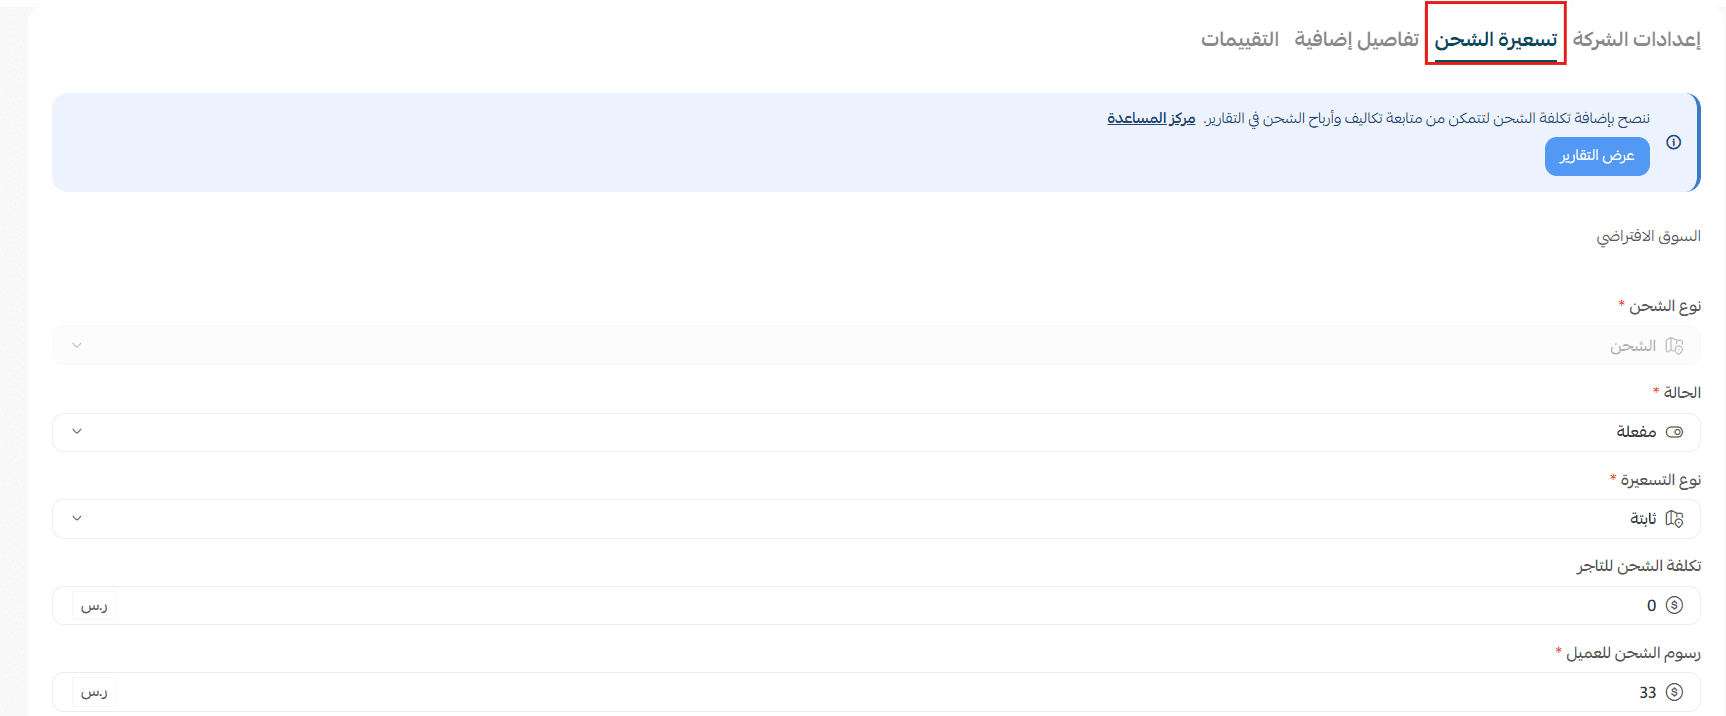Click the رسوم الشحن للعميل input showing 33
The image size is (1726, 716).
pyautogui.click(x=876, y=692)
